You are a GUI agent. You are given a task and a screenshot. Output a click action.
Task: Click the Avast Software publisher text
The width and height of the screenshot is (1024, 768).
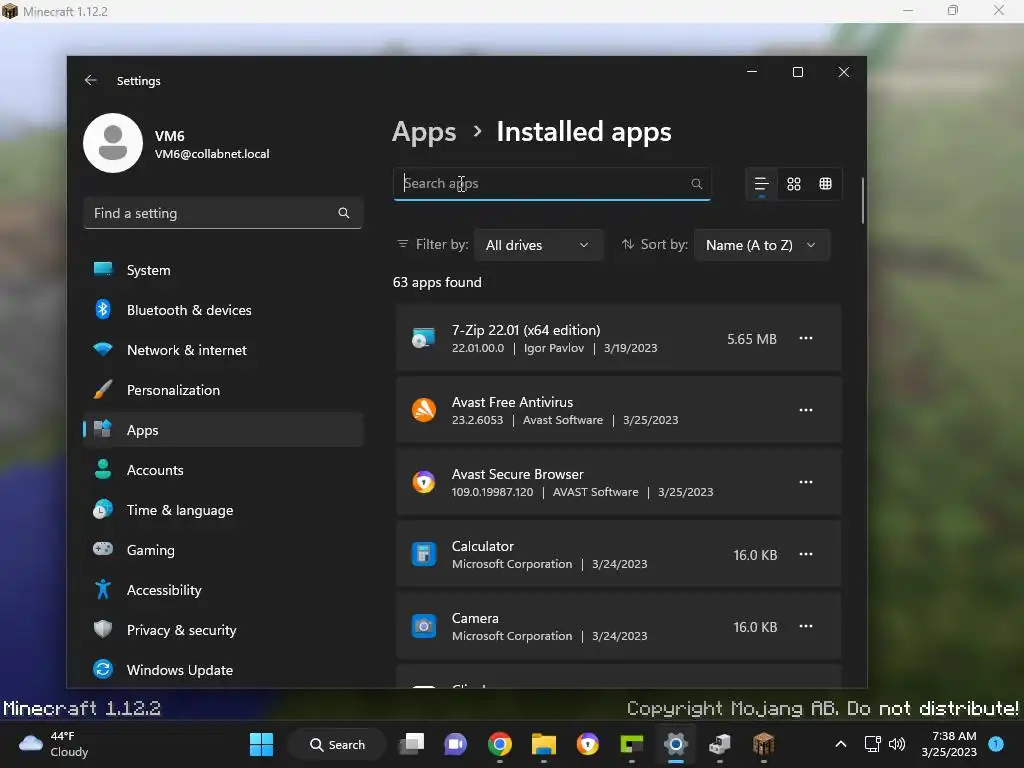pyautogui.click(x=562, y=420)
